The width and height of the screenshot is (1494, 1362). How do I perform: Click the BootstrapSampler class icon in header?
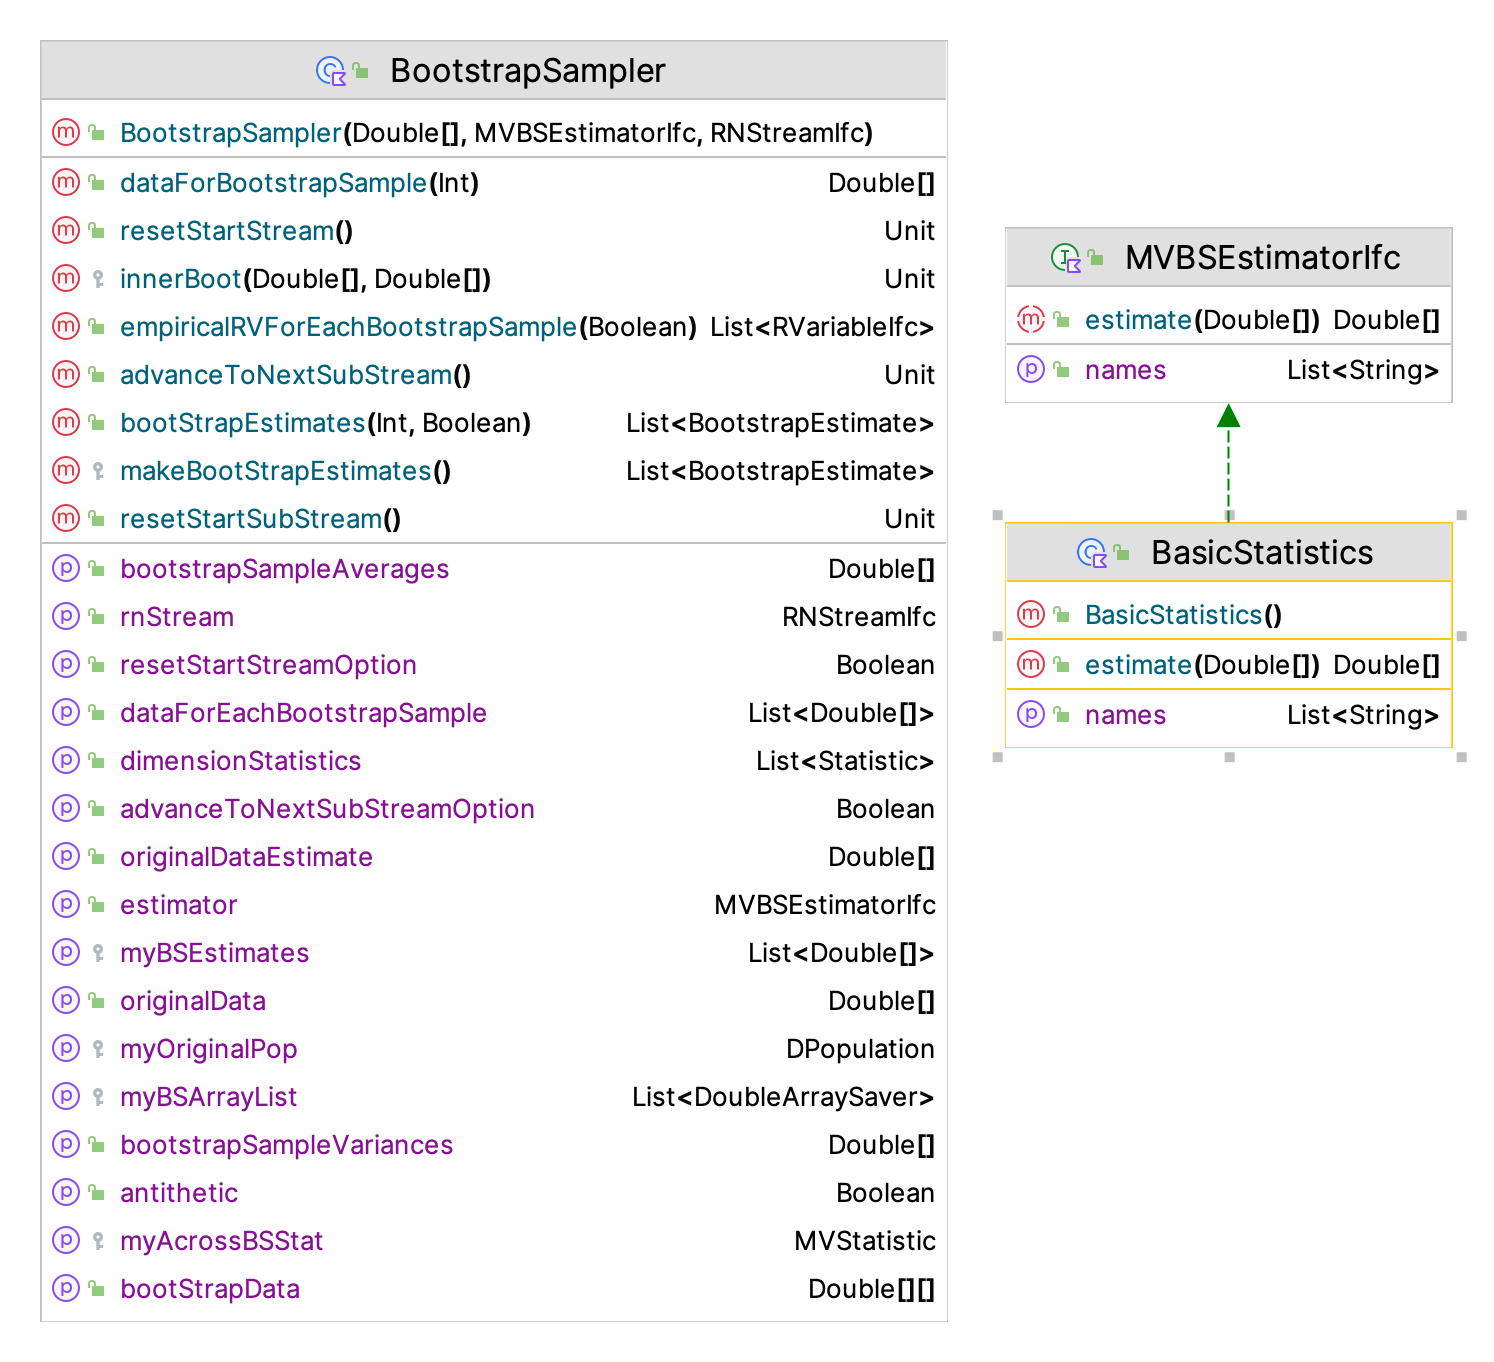tap(331, 71)
